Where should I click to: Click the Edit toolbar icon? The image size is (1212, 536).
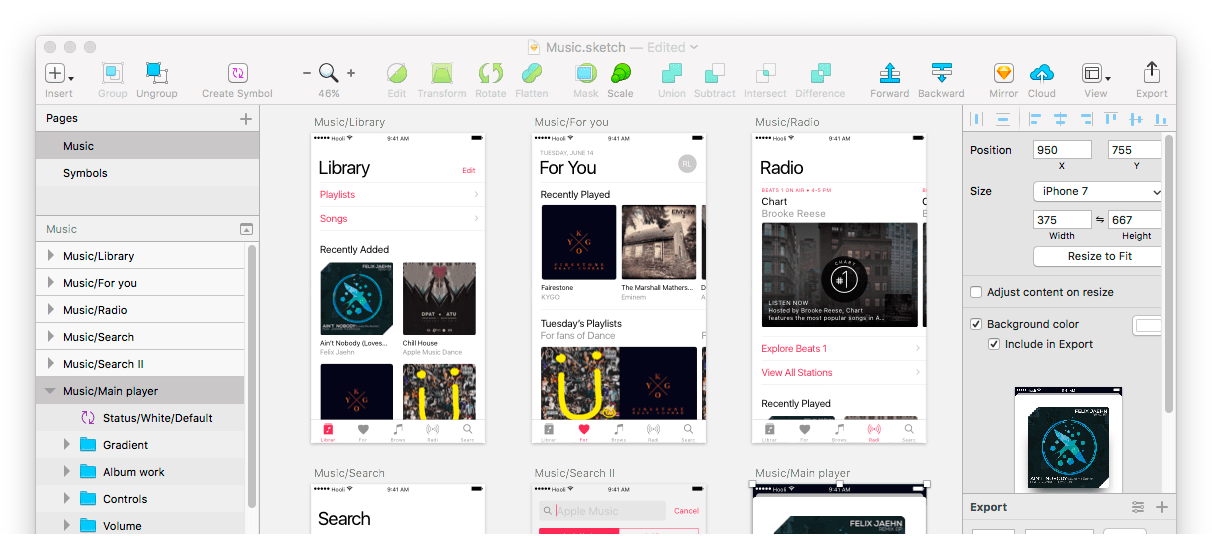coord(397,73)
